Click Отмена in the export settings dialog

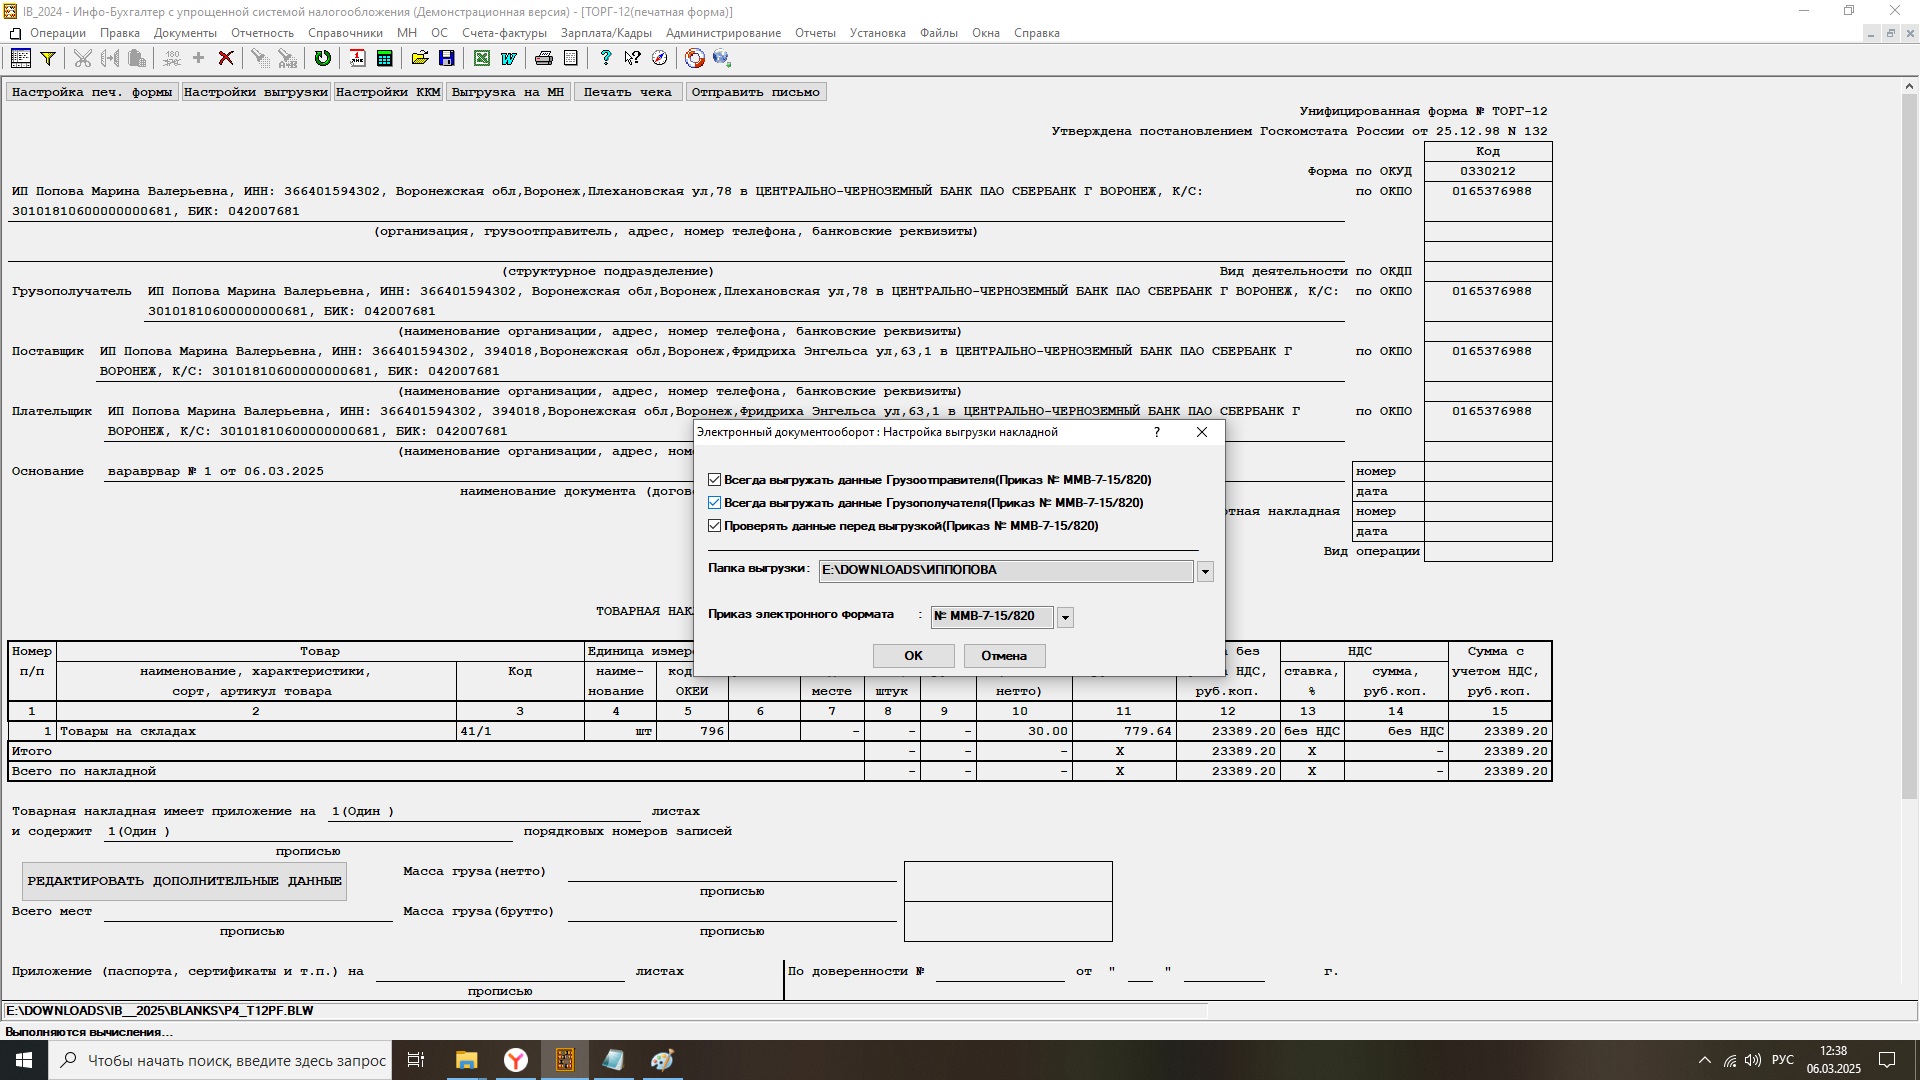[1004, 656]
